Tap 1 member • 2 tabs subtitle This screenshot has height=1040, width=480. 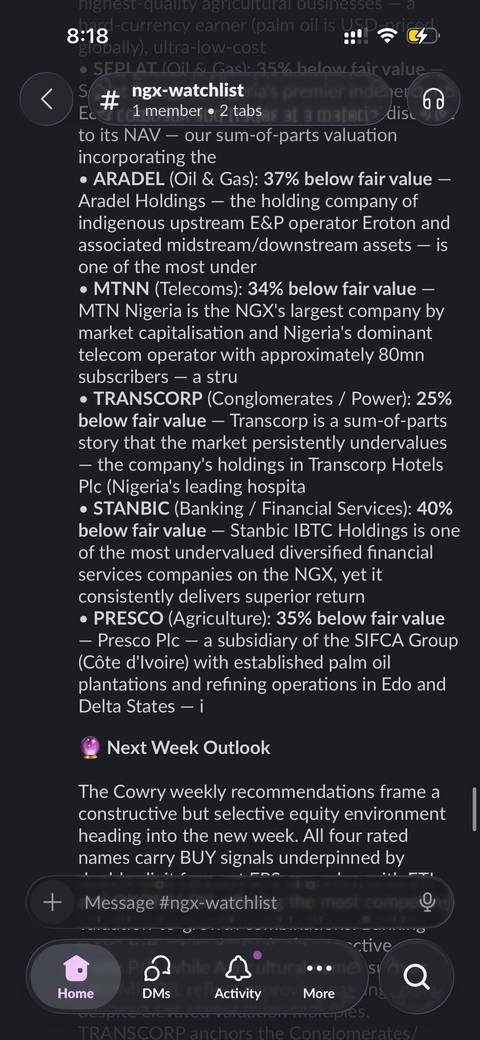click(196, 111)
